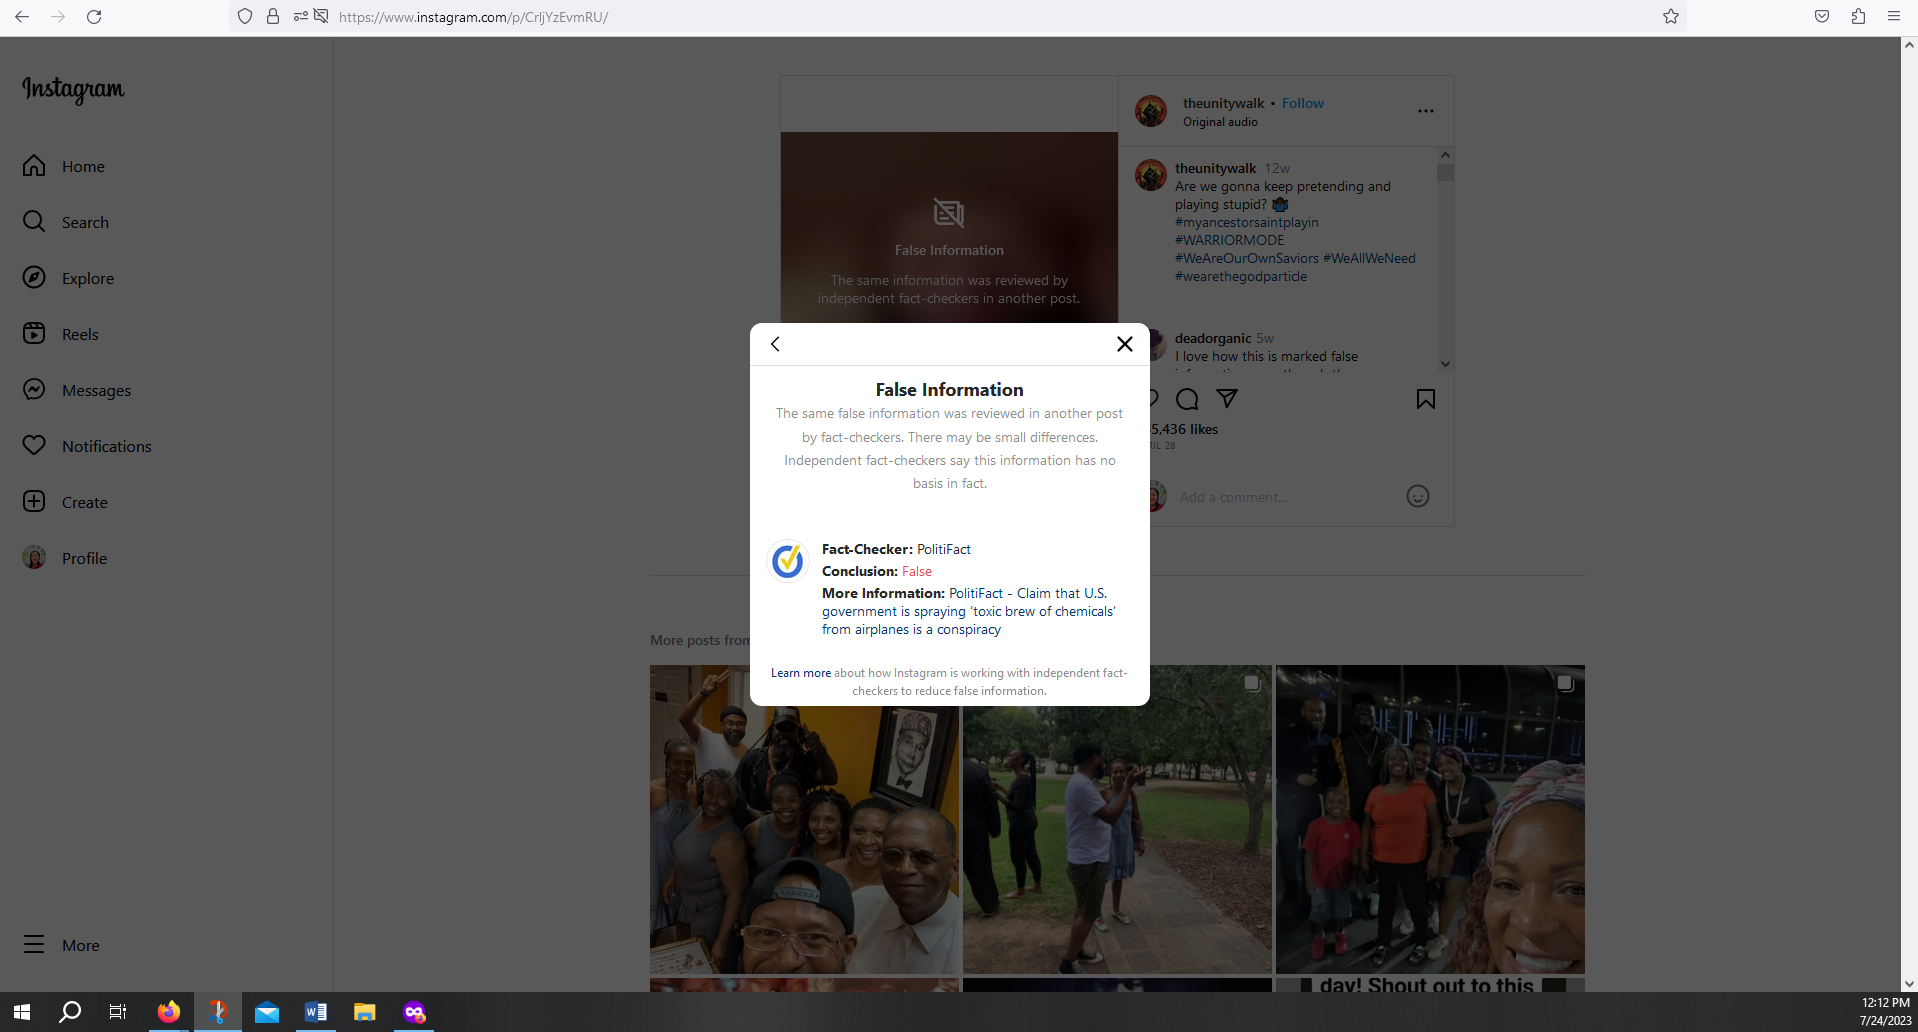View Notifications heart icon
Viewport: 1918px width, 1032px height.
coord(34,445)
